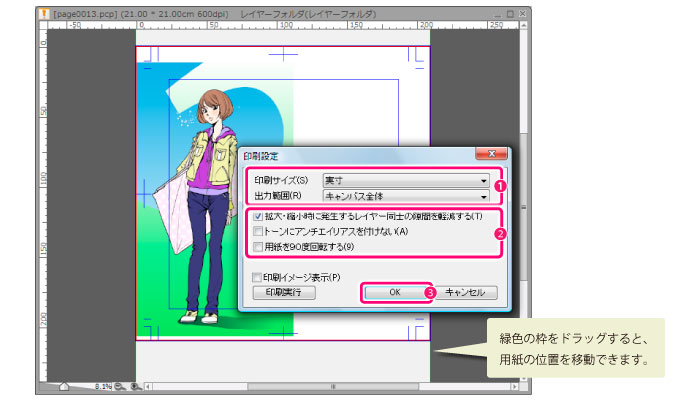The image size is (696, 399).
Task: Enable 印刷イメージ表示 checkbox
Action: coord(257,277)
